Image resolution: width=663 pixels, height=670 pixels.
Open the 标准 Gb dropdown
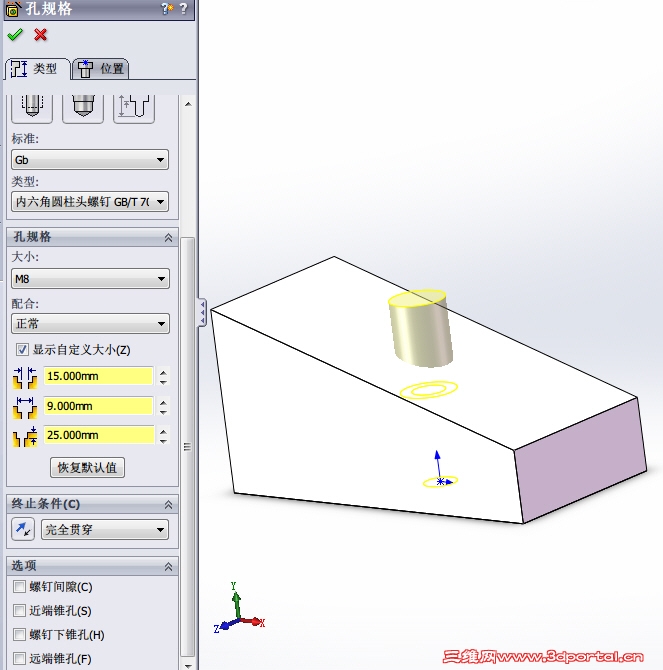[x=90, y=160]
